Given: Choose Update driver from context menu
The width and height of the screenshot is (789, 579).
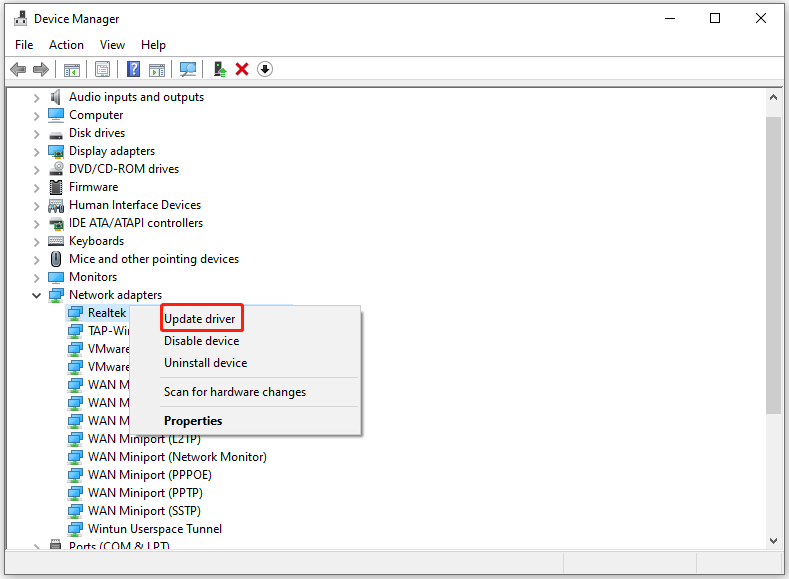Looking at the screenshot, I should 200,319.
